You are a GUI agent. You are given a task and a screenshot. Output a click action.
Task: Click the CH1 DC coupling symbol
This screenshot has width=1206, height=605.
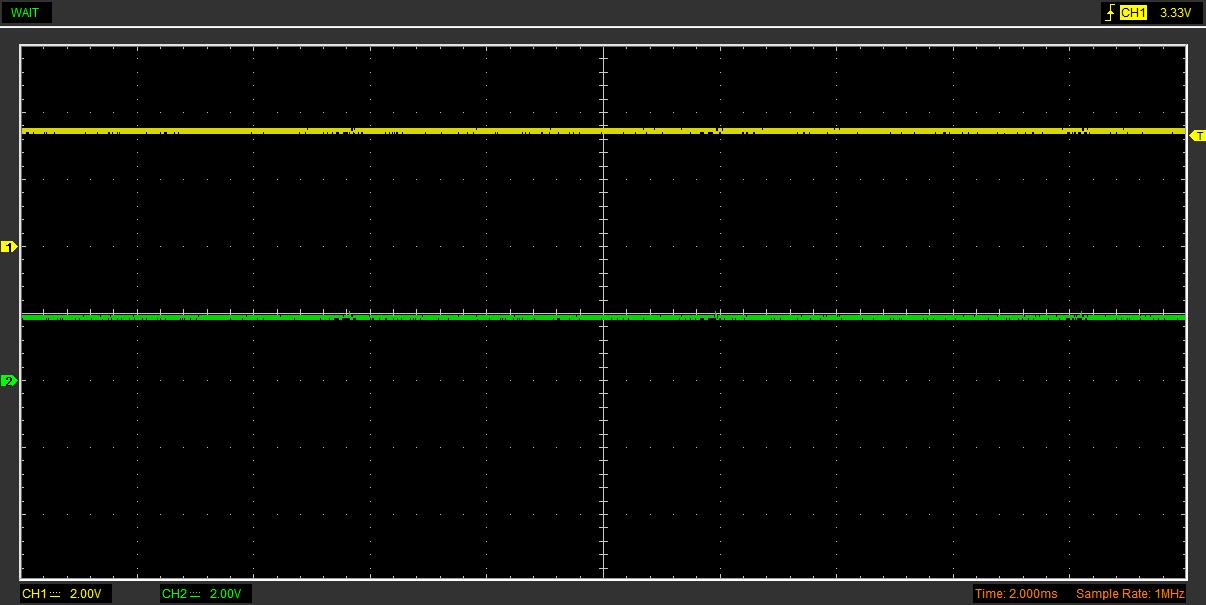pyautogui.click(x=55, y=594)
